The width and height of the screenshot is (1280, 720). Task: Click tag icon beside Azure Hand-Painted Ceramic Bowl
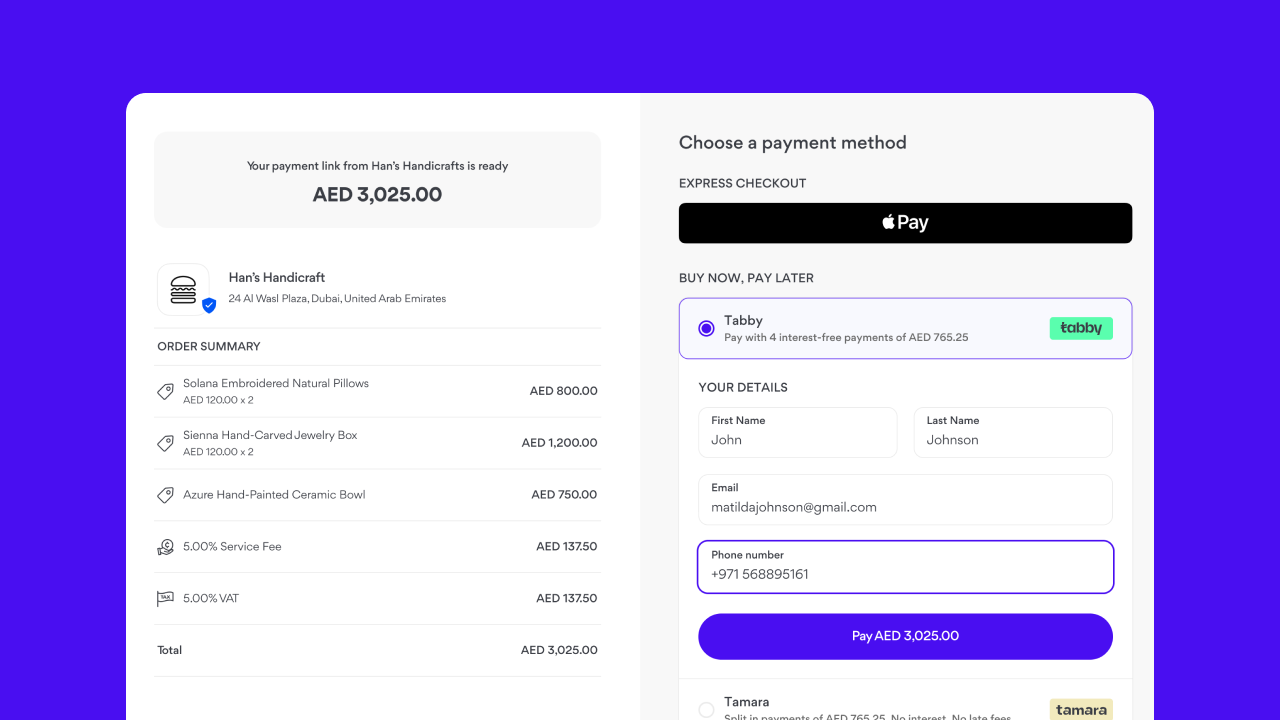pos(166,495)
